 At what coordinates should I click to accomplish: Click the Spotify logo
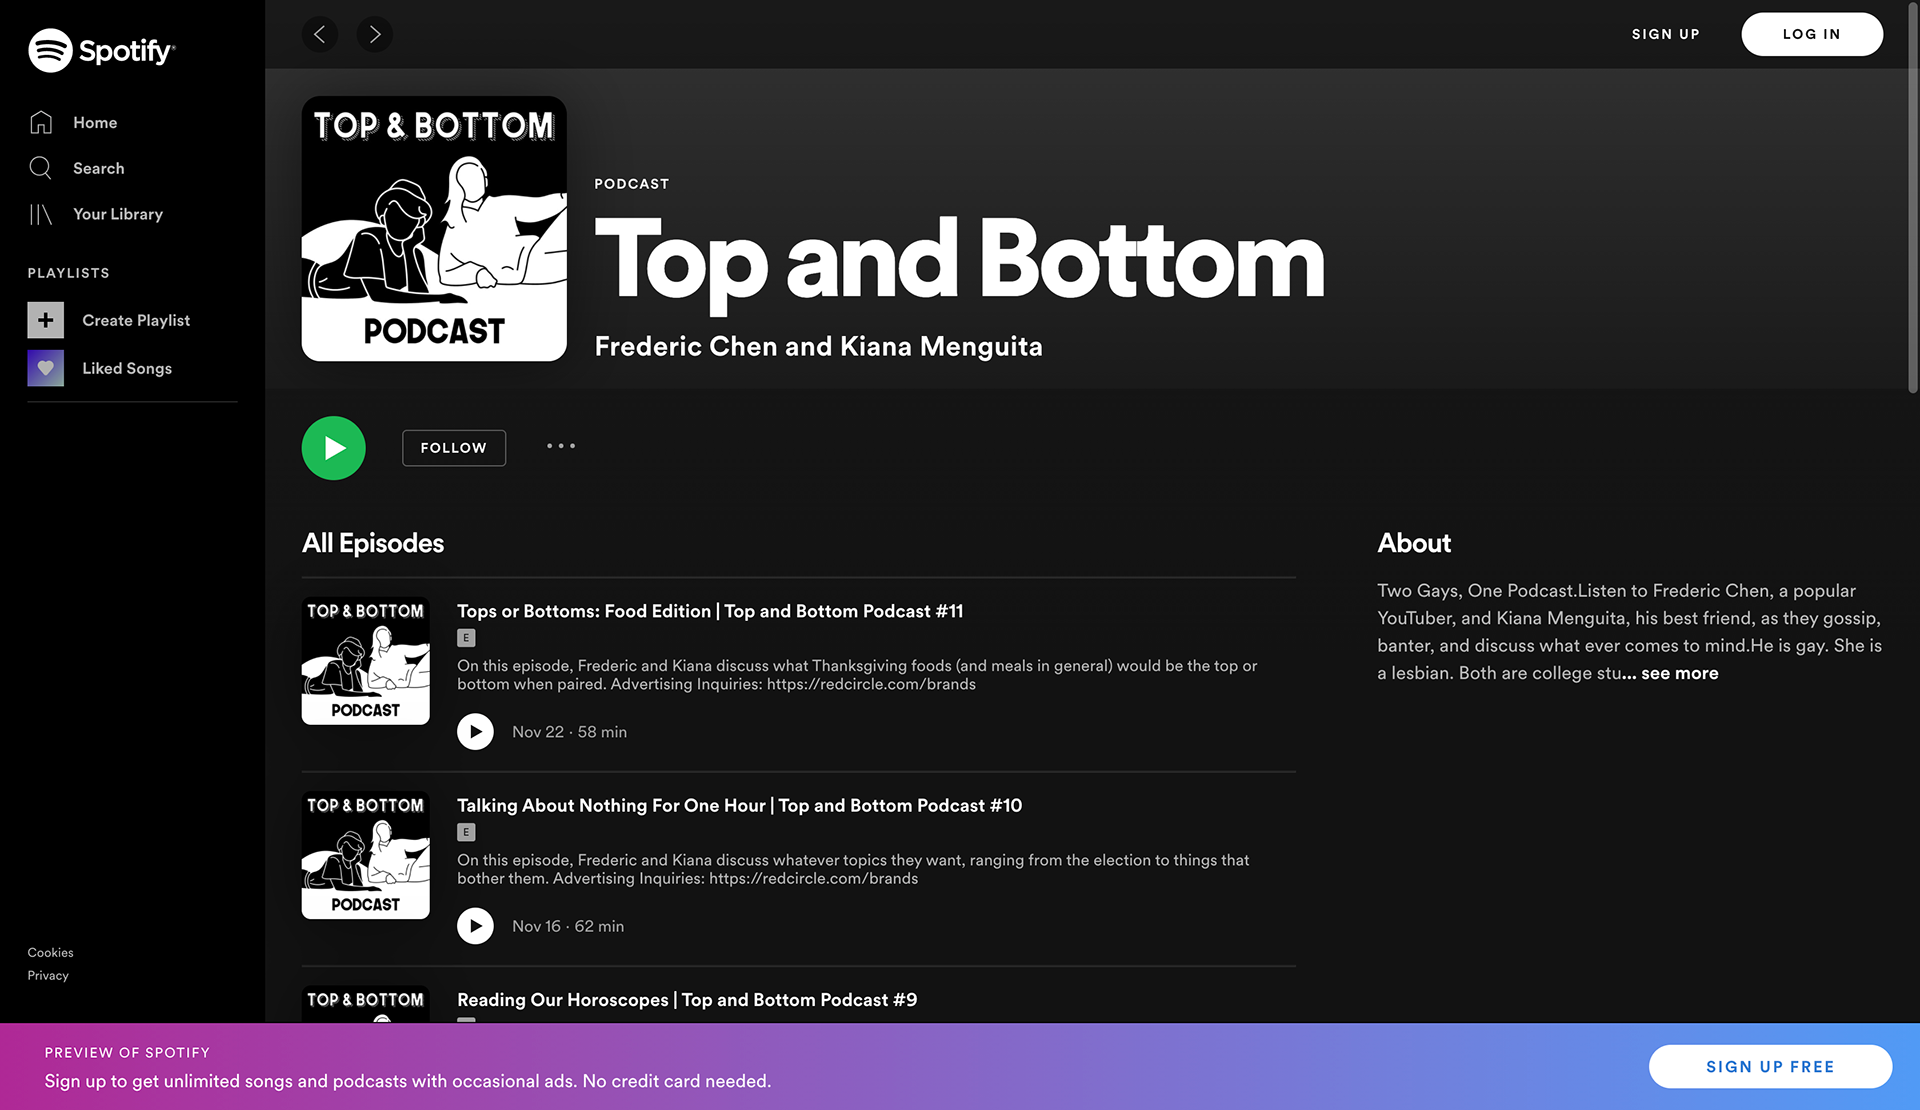tap(101, 50)
